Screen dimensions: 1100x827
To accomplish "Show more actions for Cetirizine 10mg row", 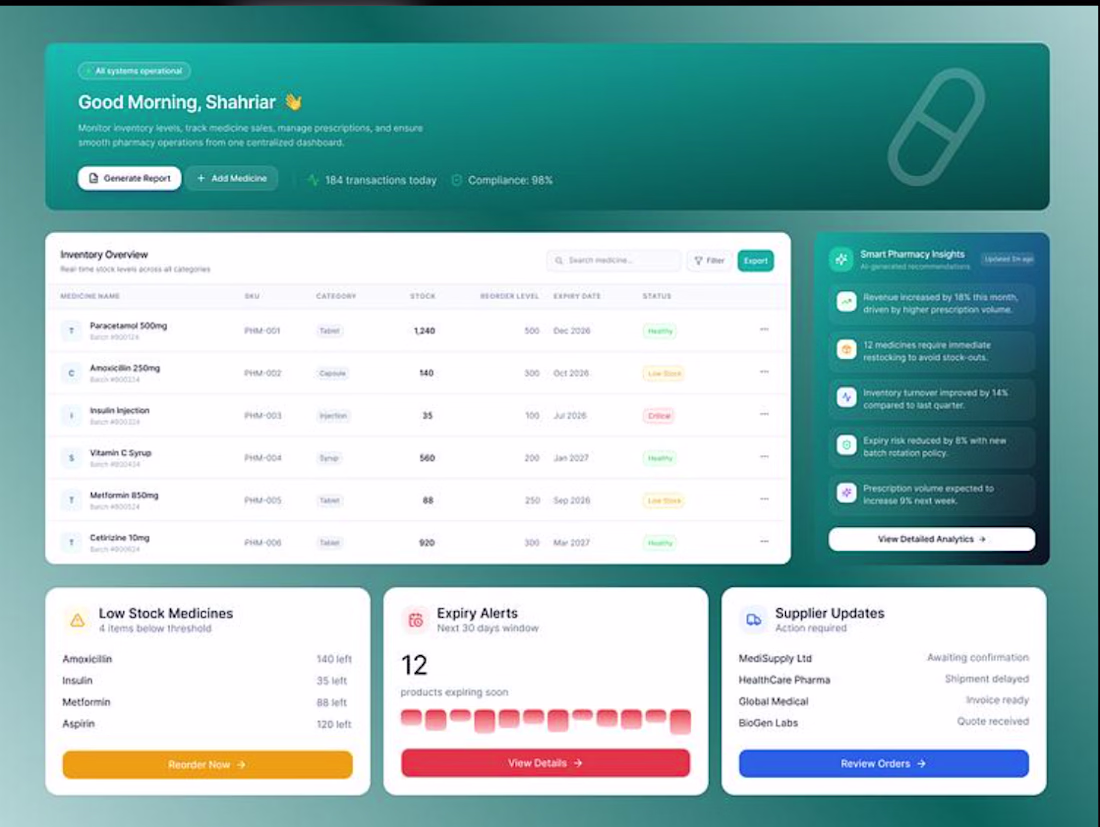I will 764,542.
